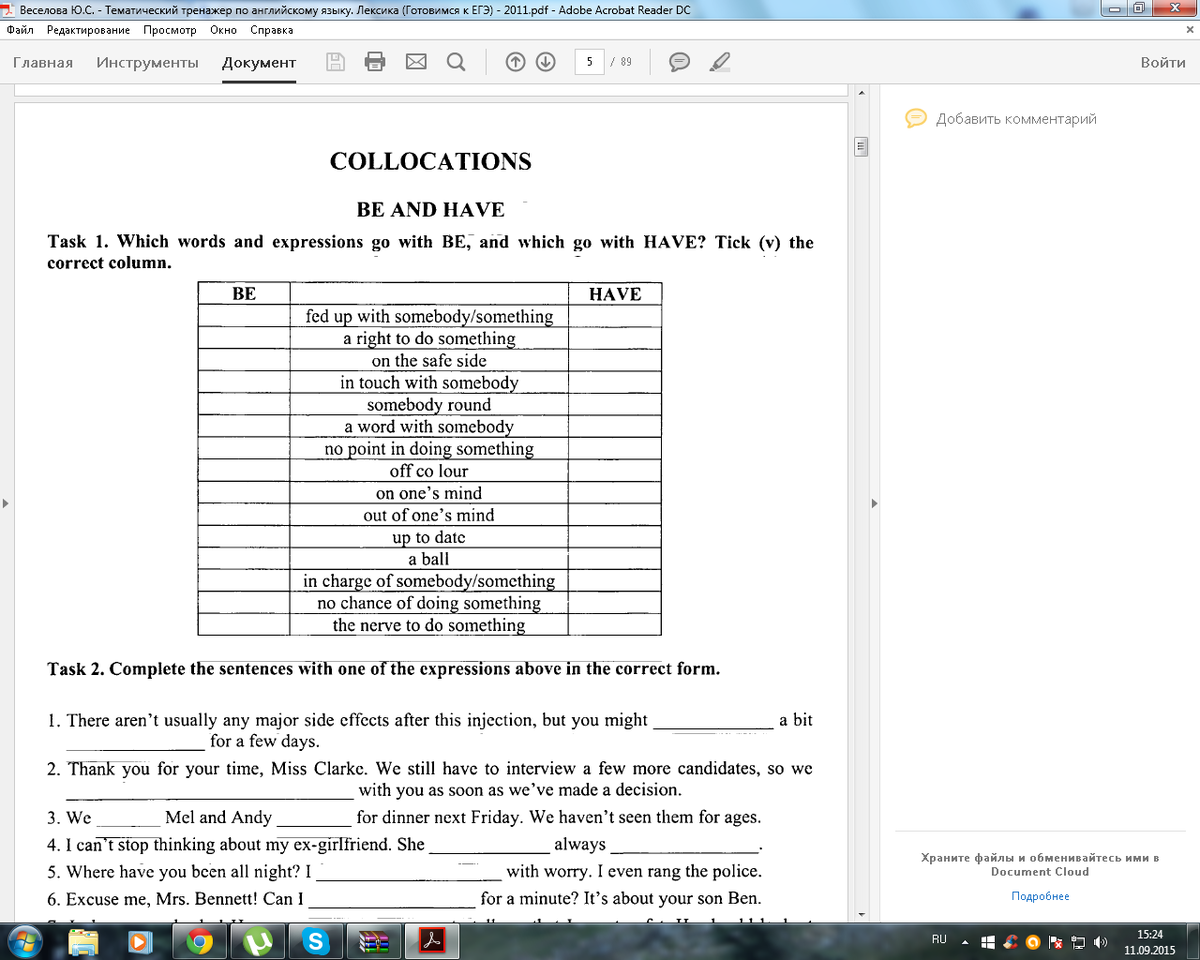The width and height of the screenshot is (1200, 960).
Task: Click row 'no point in doing something'
Action: pyautogui.click(x=429, y=448)
